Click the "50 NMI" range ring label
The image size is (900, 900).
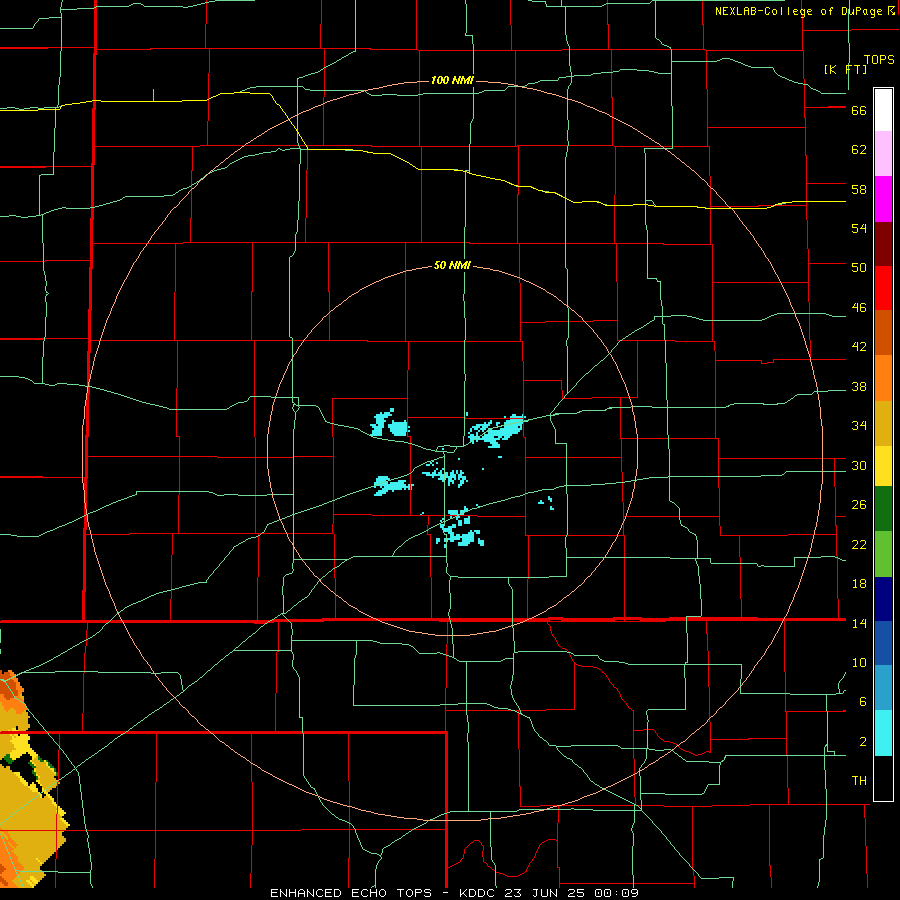pyautogui.click(x=452, y=265)
